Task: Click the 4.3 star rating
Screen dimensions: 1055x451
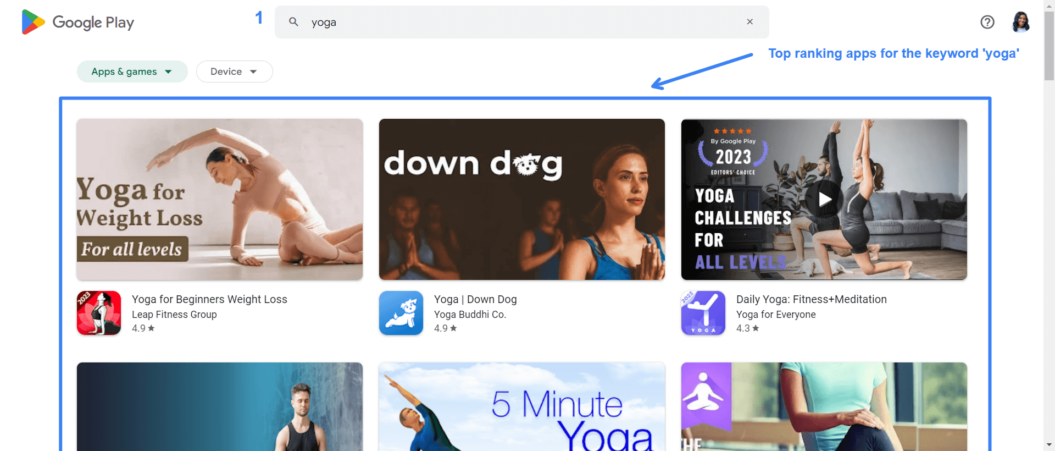Action: [748, 328]
